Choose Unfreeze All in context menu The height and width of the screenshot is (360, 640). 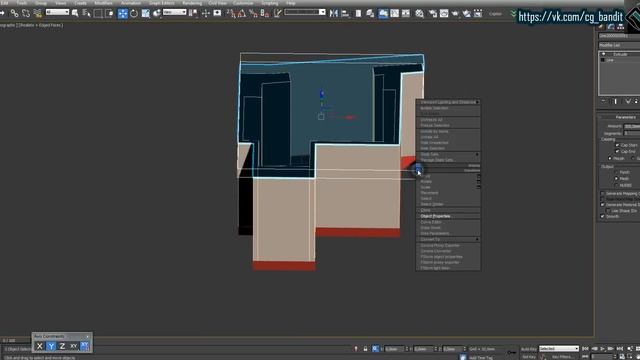[448, 120]
